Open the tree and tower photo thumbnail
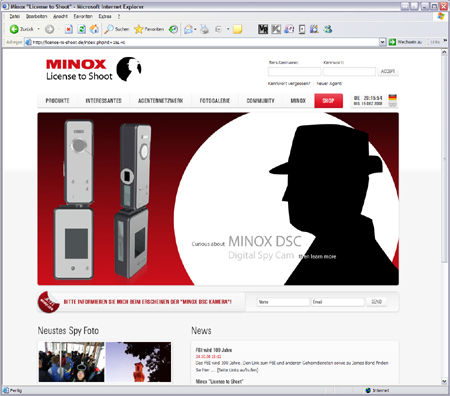450x396 pixels. [138, 362]
